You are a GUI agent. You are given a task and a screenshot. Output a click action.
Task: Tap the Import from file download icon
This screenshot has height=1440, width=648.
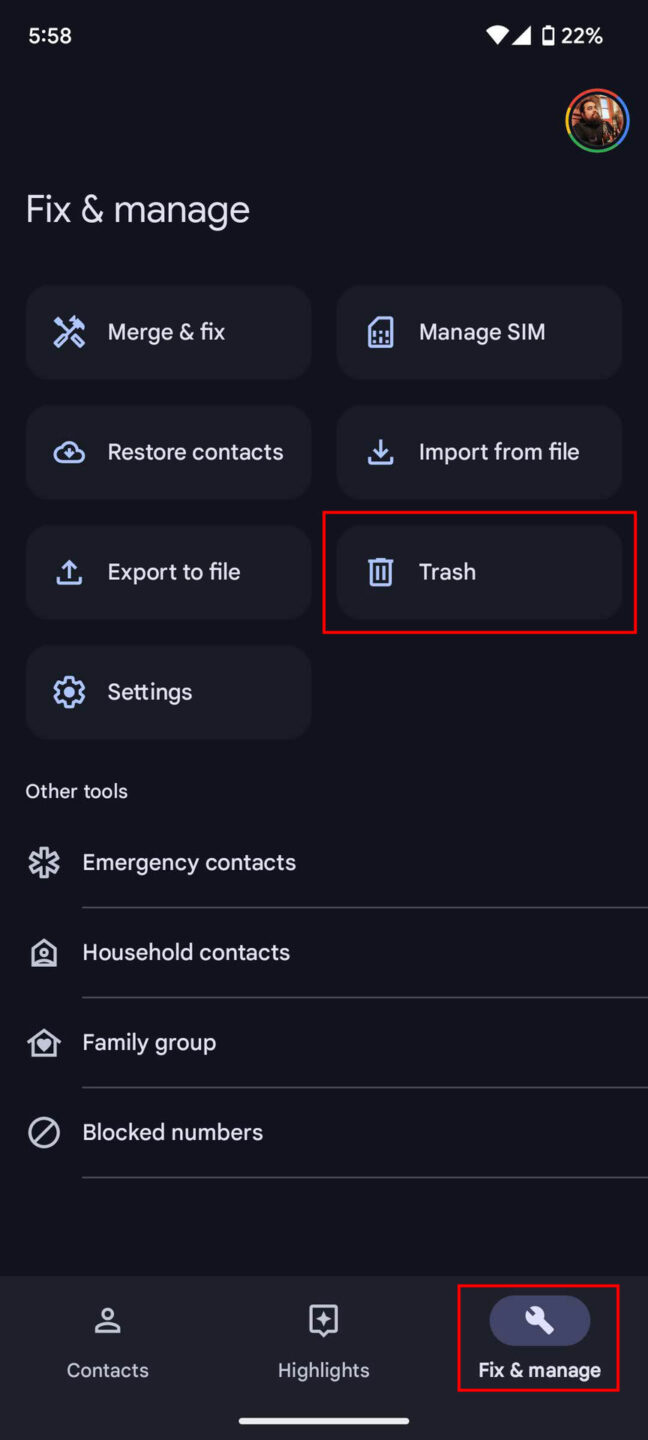click(380, 452)
